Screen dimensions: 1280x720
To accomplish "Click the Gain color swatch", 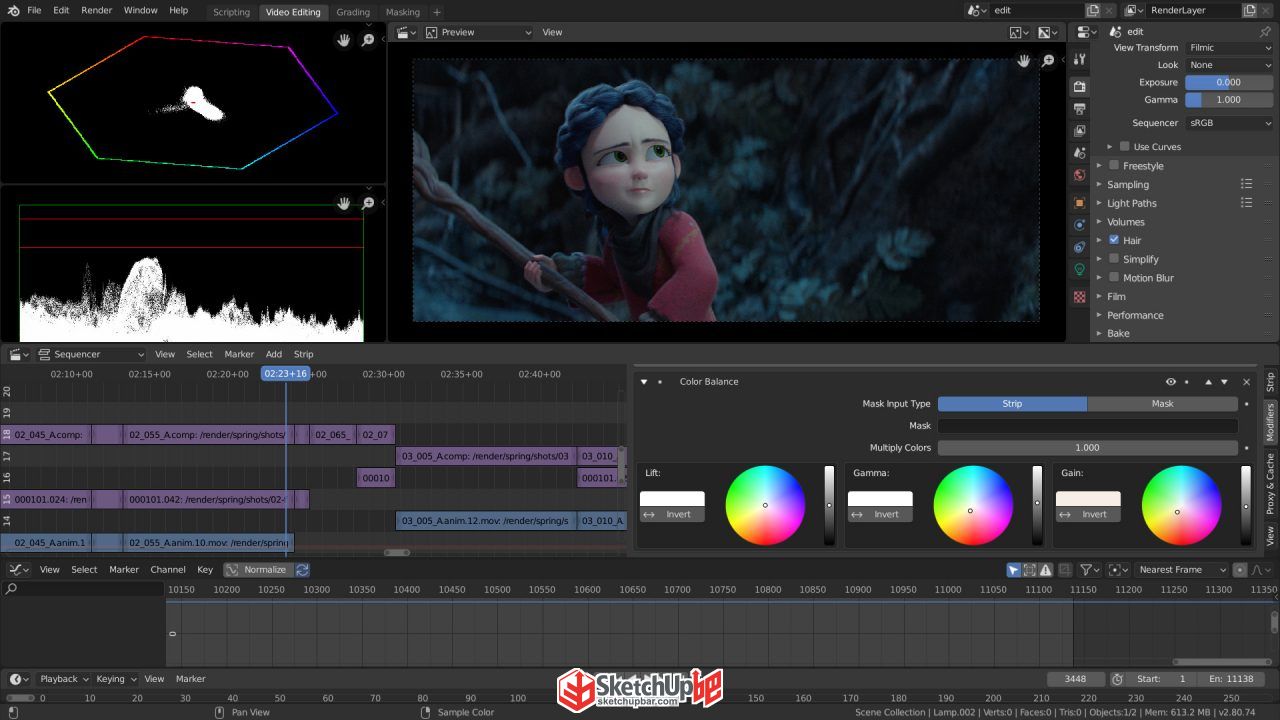I will (x=1088, y=499).
